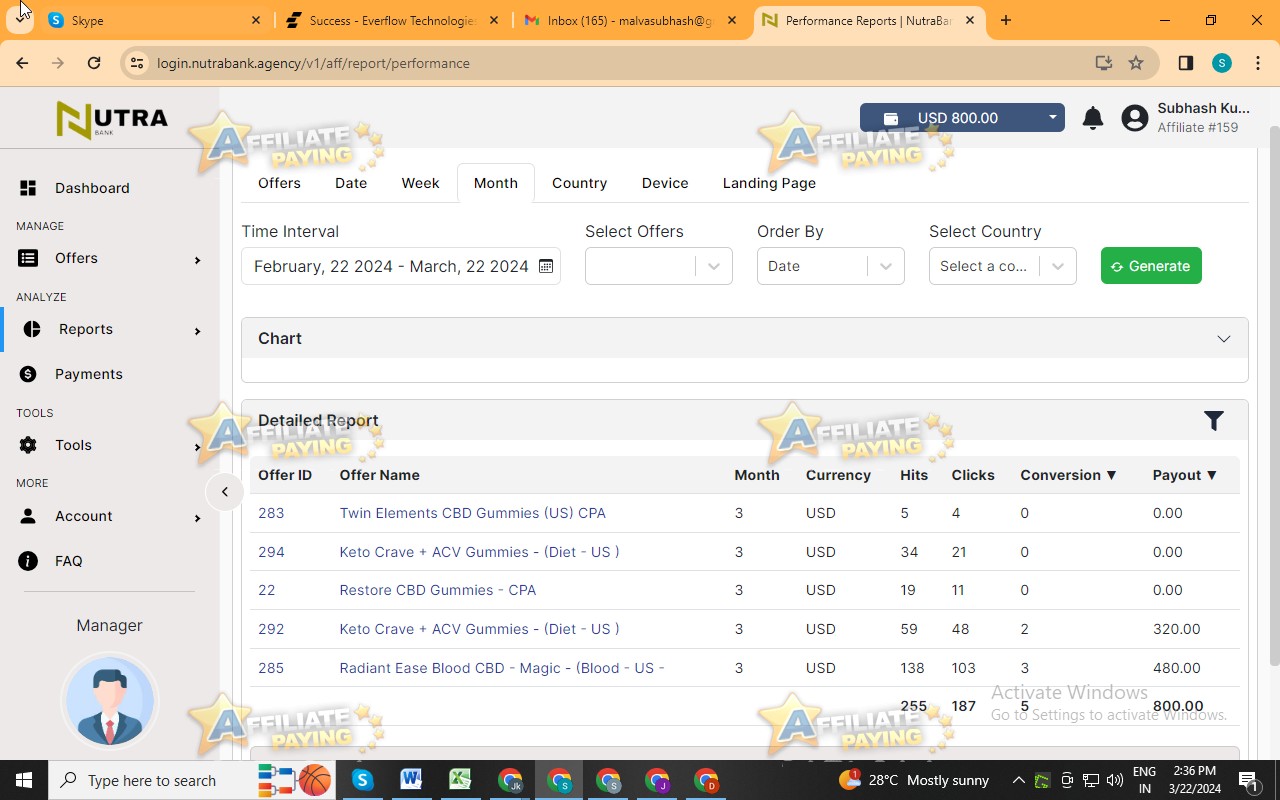Image resolution: width=1280 pixels, height=800 pixels.
Task: Reload the page in Chrome
Action: [x=94, y=63]
